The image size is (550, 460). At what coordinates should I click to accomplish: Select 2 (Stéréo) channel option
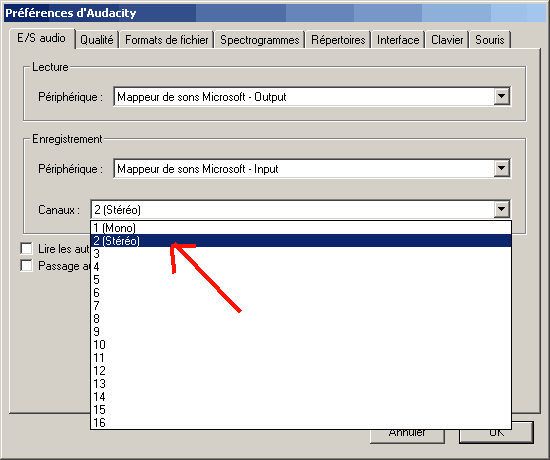(301, 241)
